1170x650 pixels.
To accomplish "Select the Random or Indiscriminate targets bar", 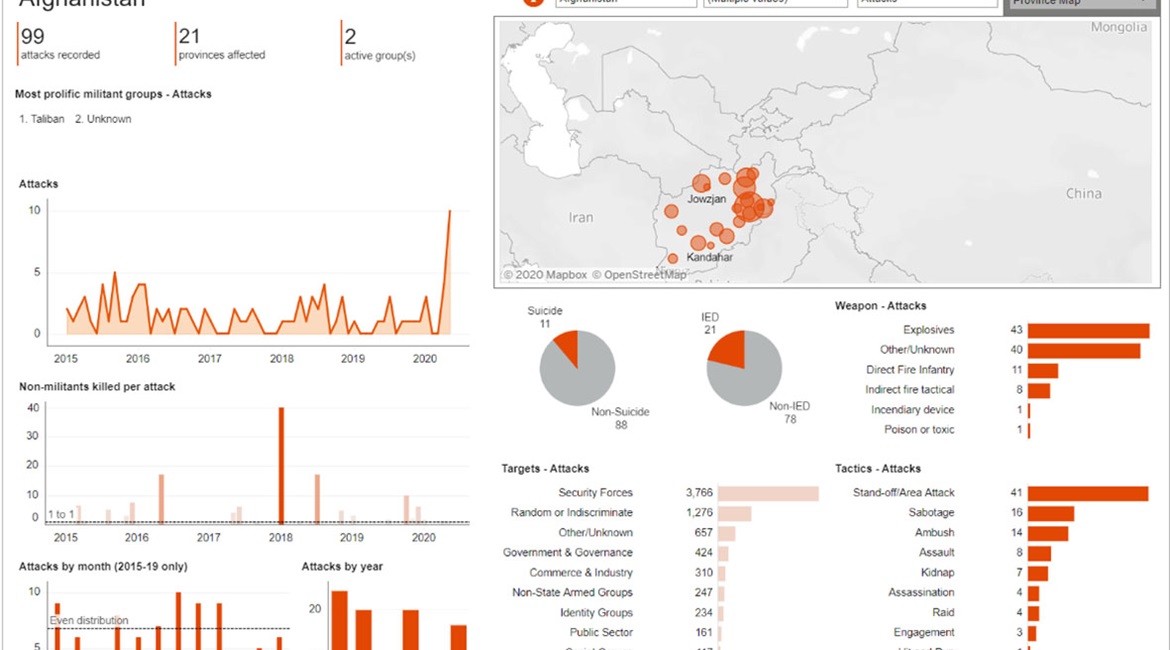I will 734,513.
